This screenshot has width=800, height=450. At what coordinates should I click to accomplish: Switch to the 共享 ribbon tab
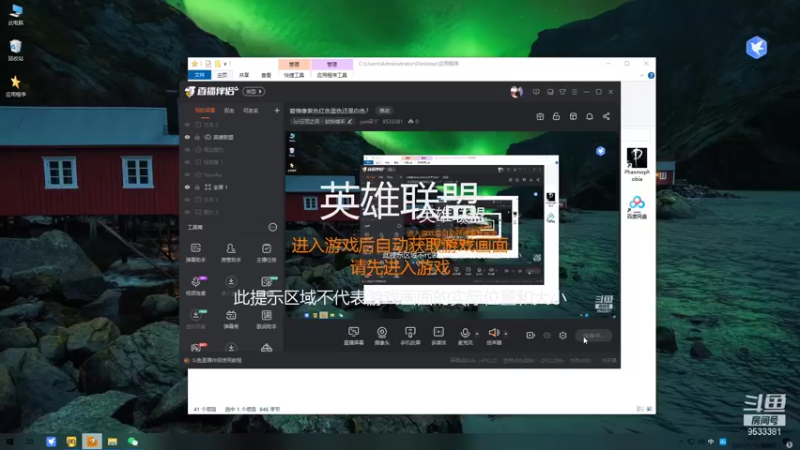point(244,75)
